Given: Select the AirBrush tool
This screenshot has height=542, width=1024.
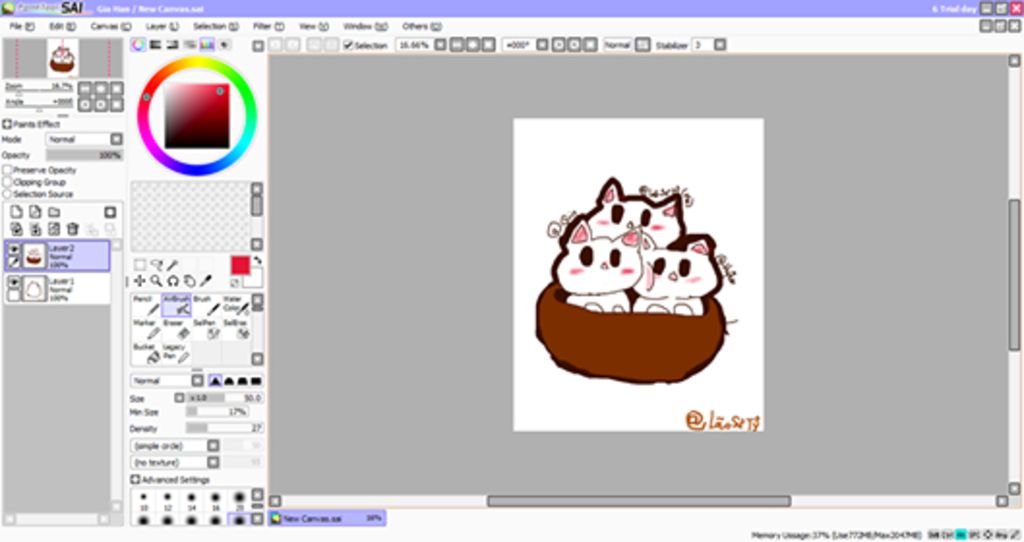Looking at the screenshot, I should (x=176, y=305).
